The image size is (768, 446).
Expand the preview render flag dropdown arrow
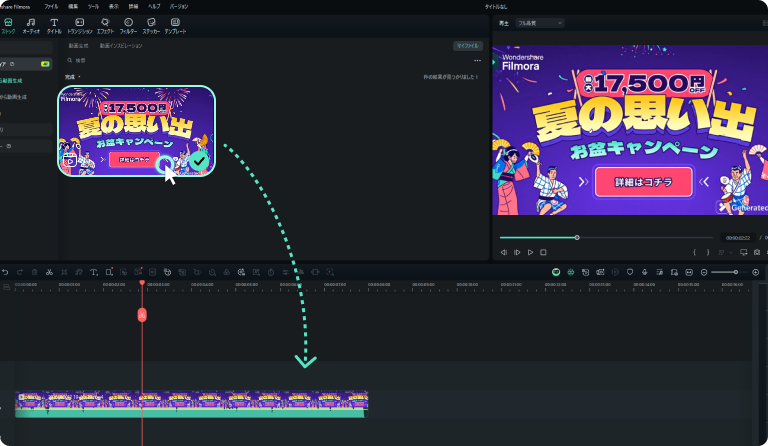730,252
